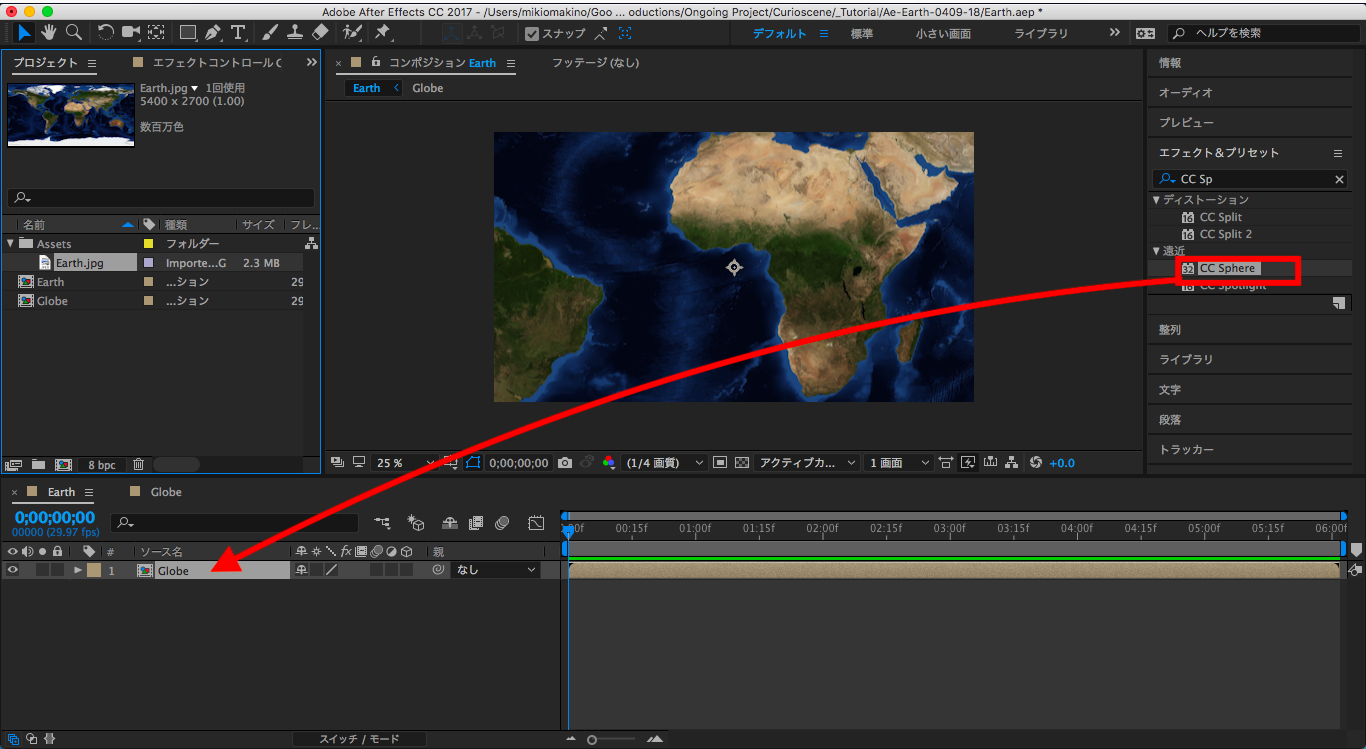1366x749 pixels.
Task: Open the parent なし dropdown for Globe
Action: pyautogui.click(x=496, y=570)
